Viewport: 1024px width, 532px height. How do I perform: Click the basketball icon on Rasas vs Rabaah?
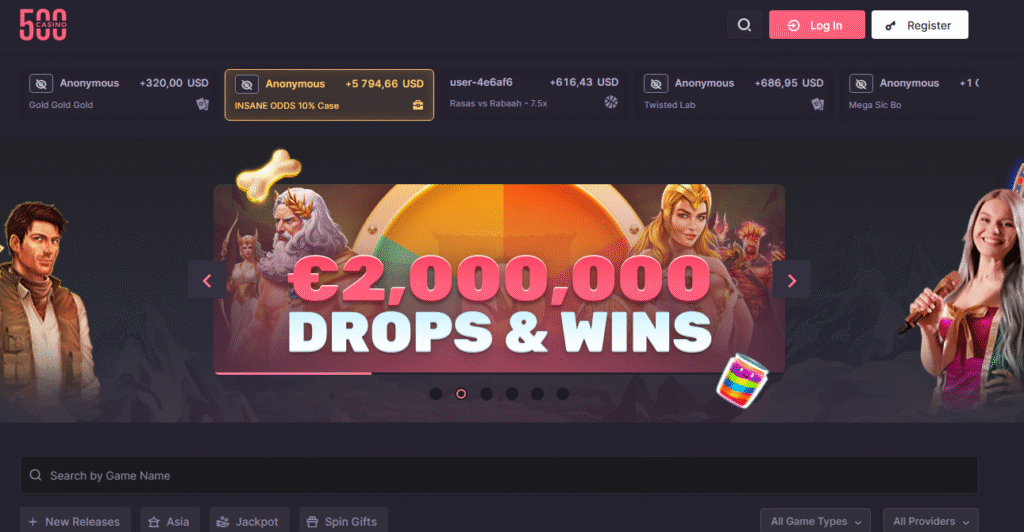(x=611, y=102)
